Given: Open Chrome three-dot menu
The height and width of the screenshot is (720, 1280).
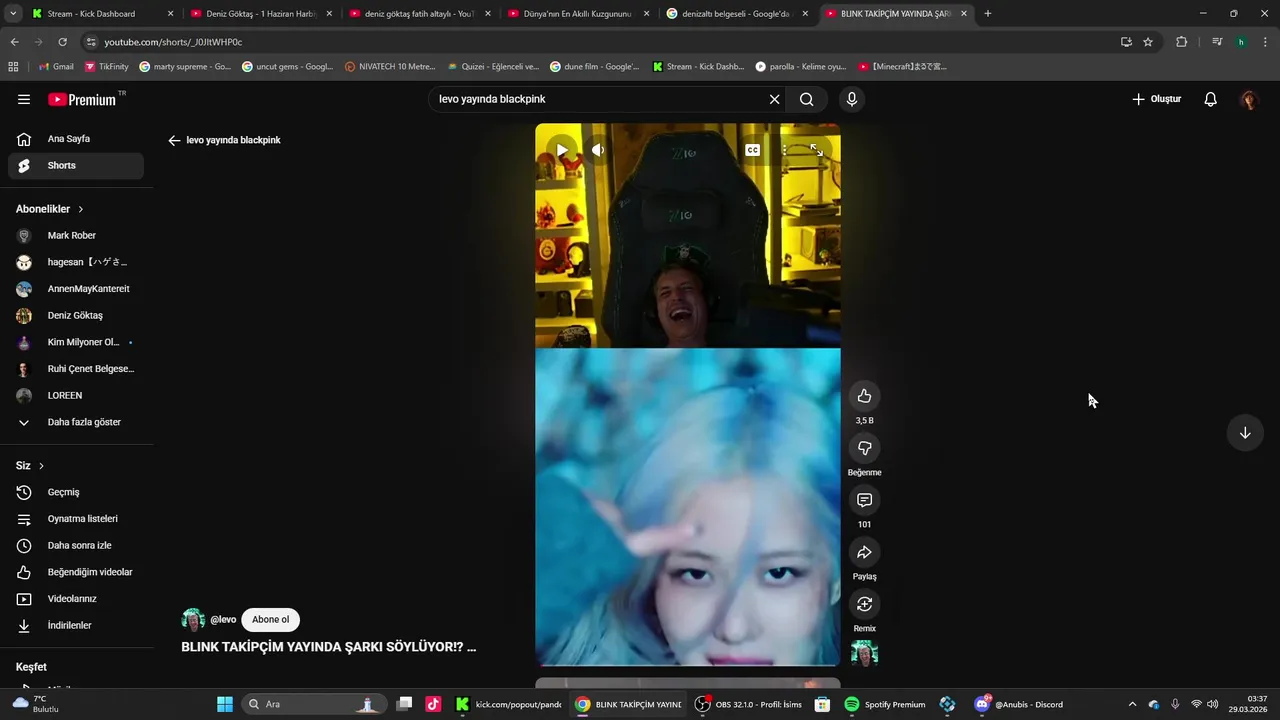Looking at the screenshot, I should pos(1266,42).
